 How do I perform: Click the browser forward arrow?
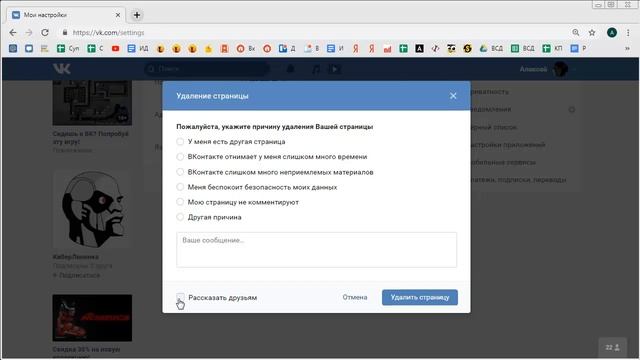[29, 33]
